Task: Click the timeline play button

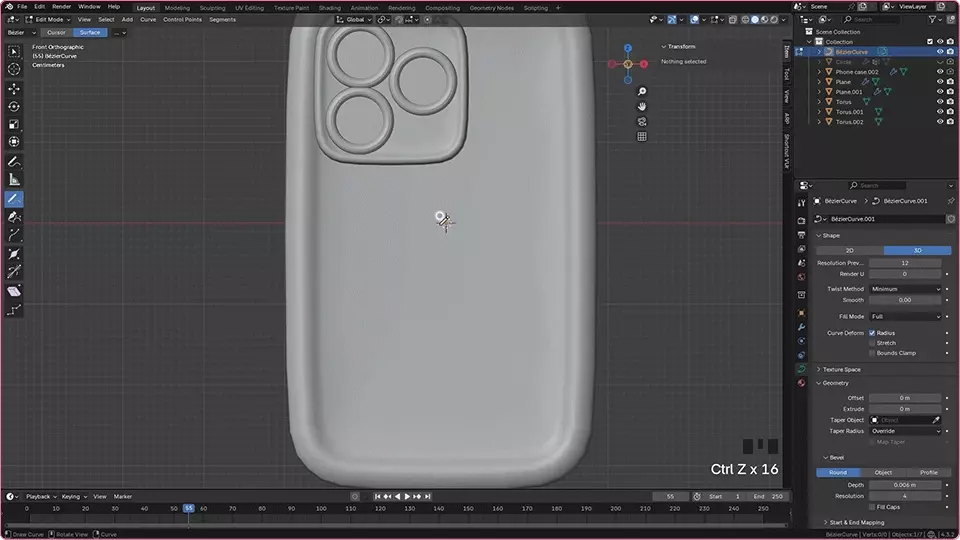Action: click(407, 497)
